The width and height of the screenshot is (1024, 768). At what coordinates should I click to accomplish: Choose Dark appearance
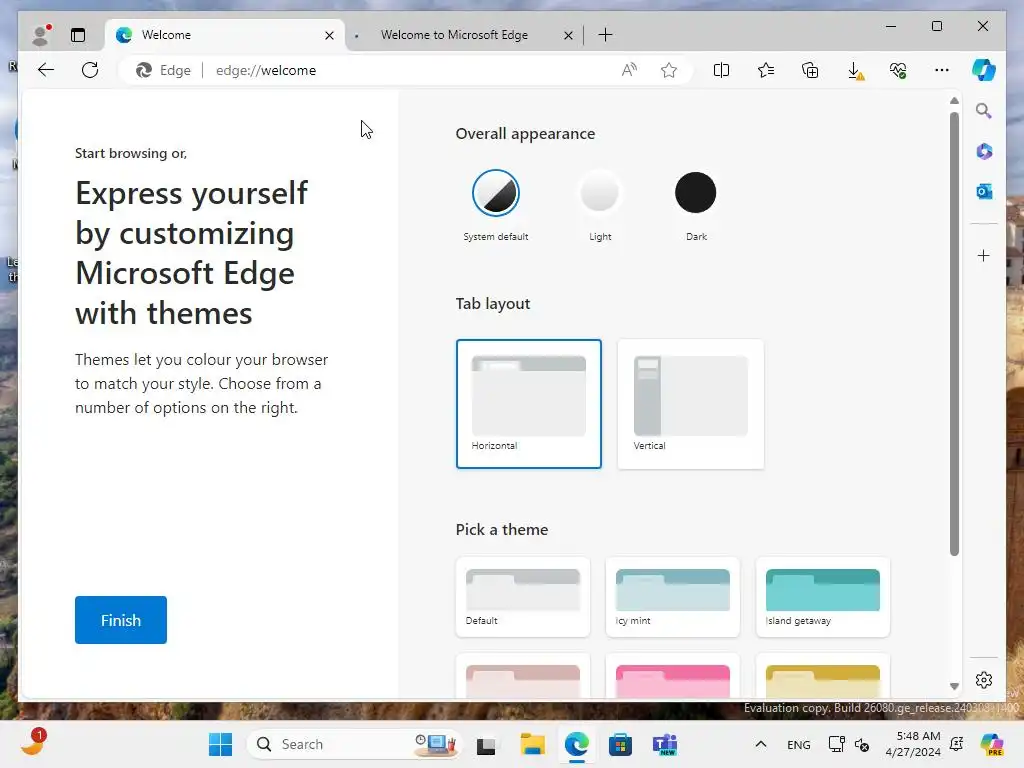pyautogui.click(x=696, y=193)
